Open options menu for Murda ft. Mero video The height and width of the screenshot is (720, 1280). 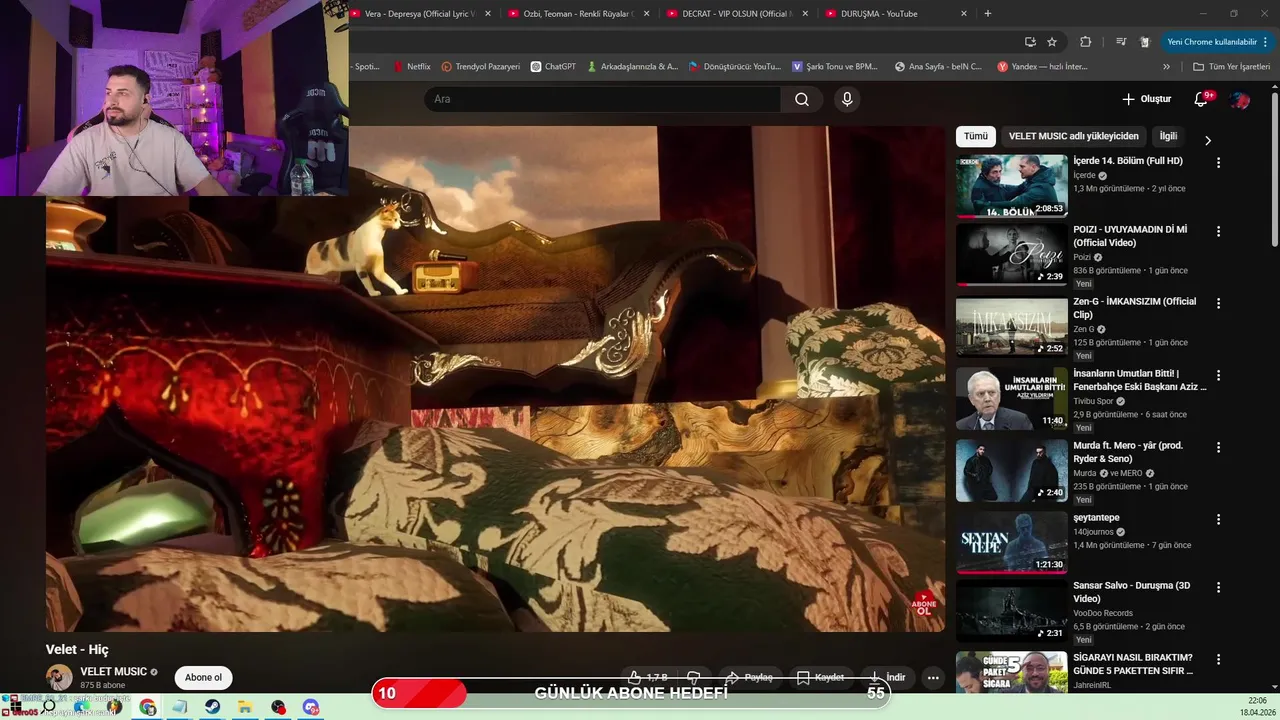[x=1218, y=448]
